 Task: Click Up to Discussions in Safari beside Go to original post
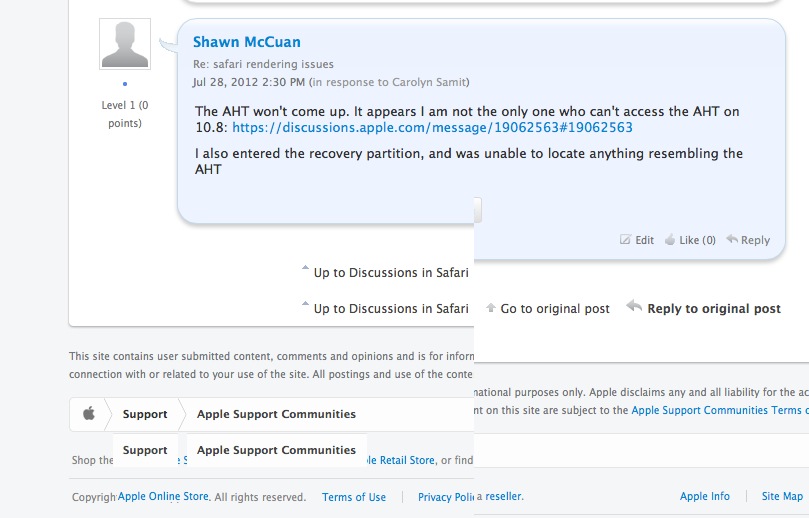tap(391, 309)
